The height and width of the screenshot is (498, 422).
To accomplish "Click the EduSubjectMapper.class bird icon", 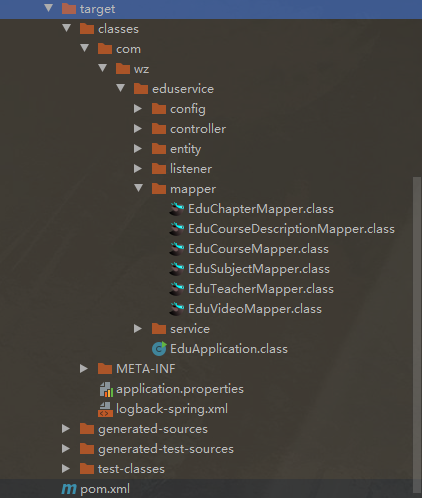I will click(x=177, y=269).
